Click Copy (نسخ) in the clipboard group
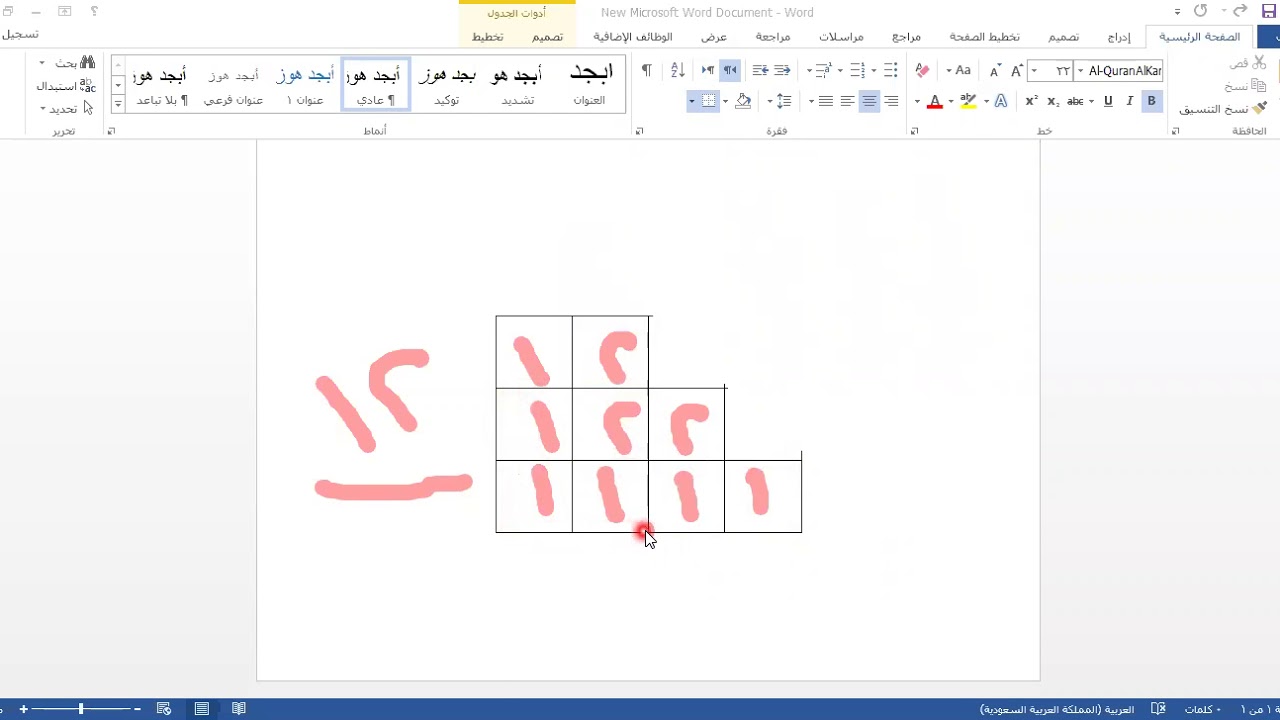 click(1246, 86)
